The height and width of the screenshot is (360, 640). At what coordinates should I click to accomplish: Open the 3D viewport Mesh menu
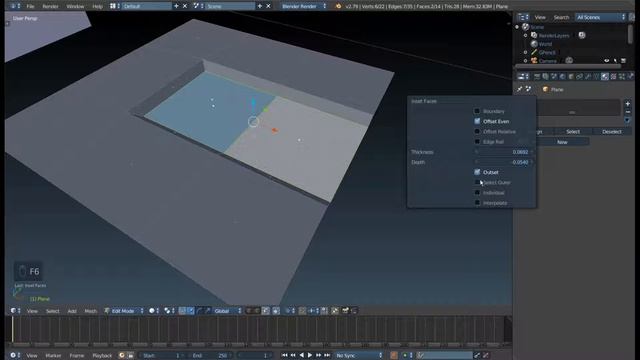(90, 311)
